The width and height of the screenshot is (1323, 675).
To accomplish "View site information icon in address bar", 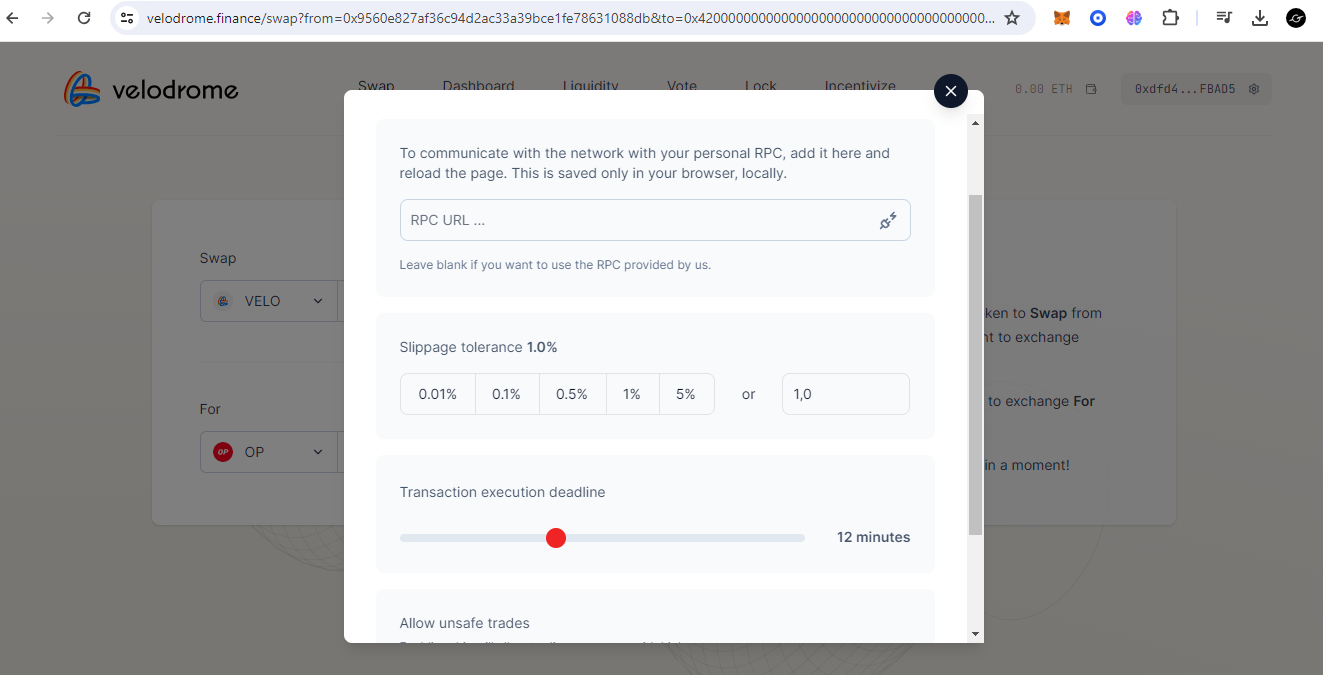I will [127, 18].
